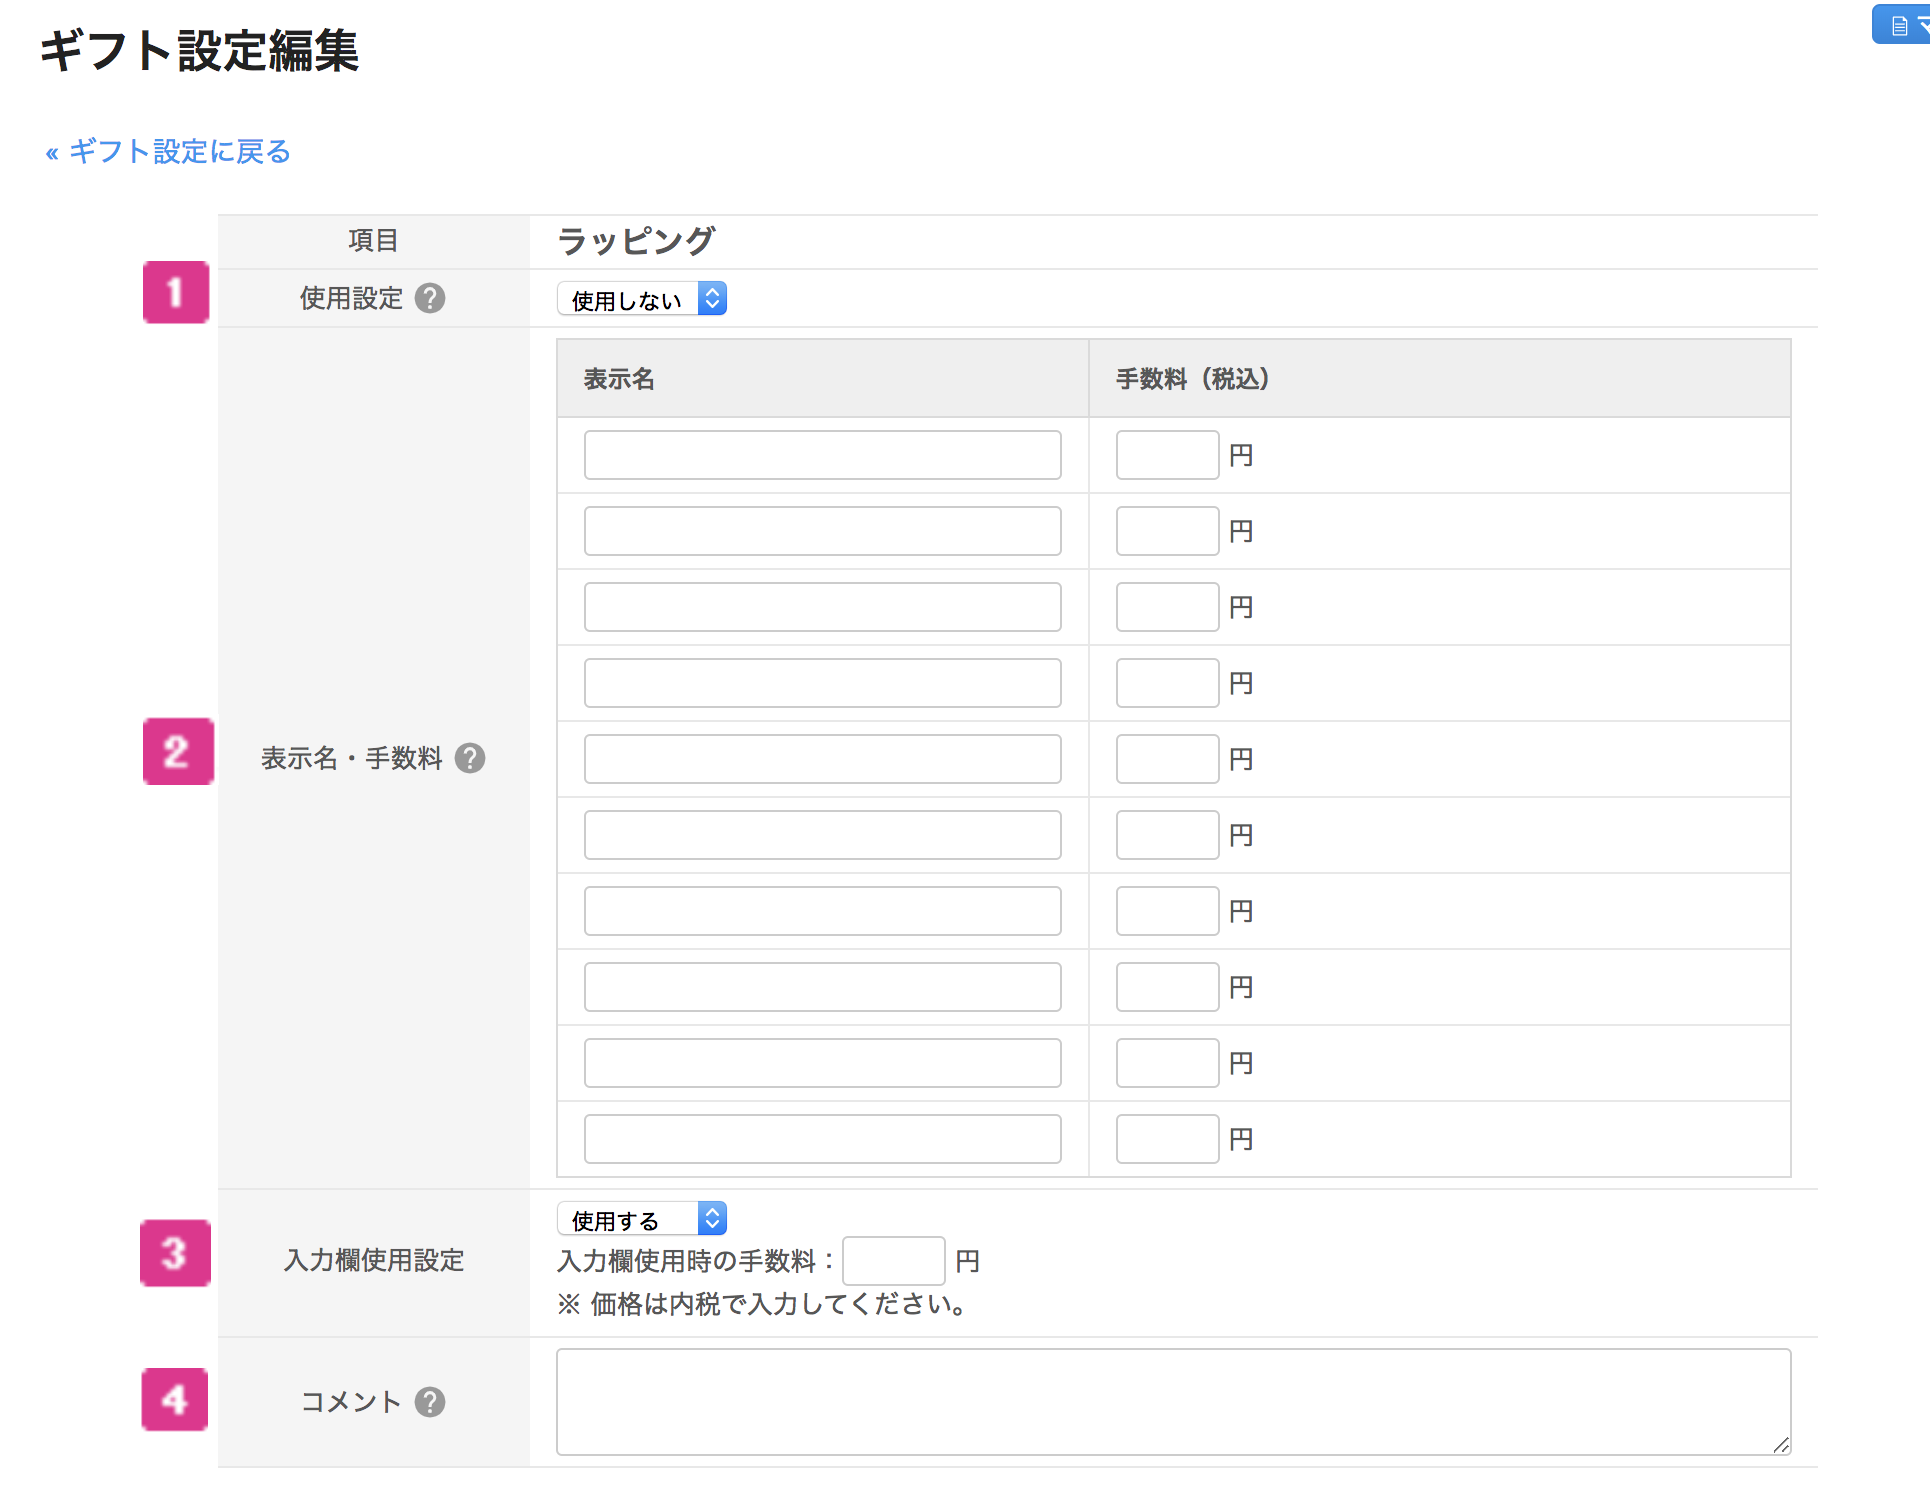Click the first 表示名 input field
The width and height of the screenshot is (1930, 1494).
[822, 455]
